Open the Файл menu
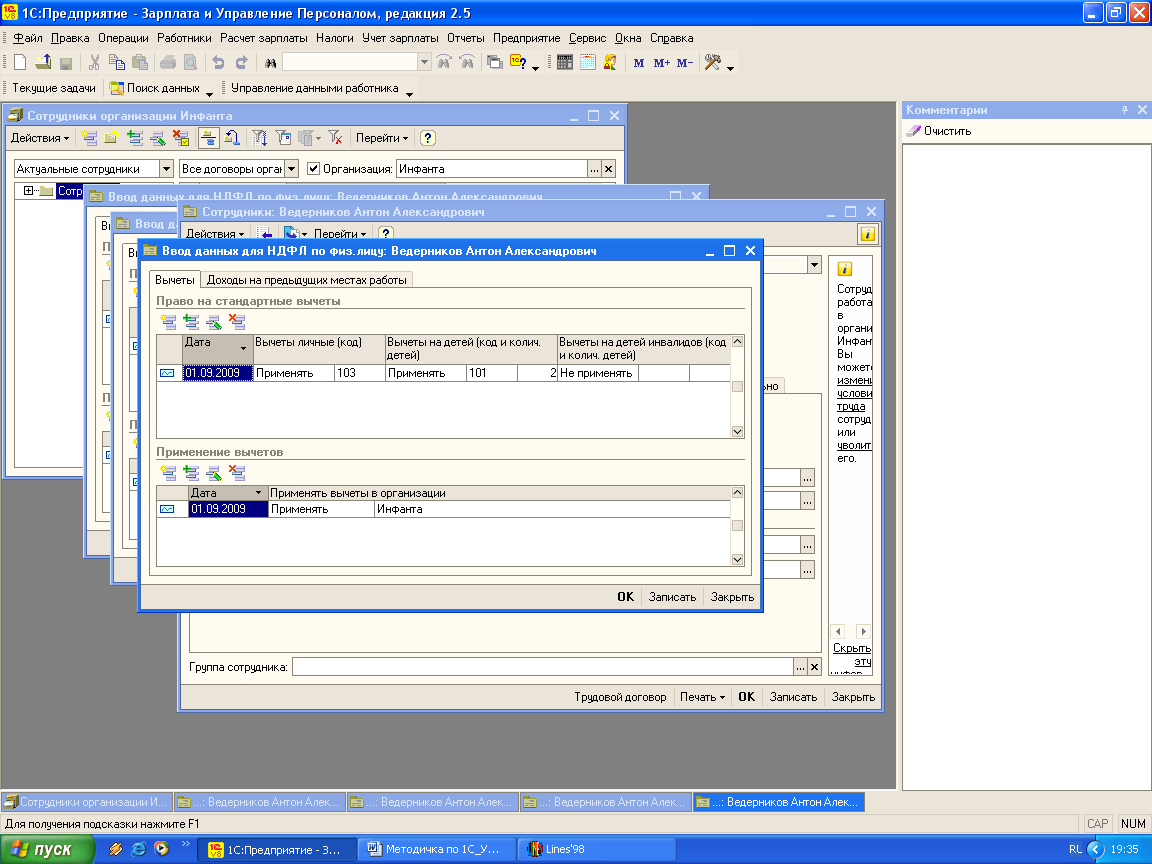This screenshot has width=1152, height=864. (28, 38)
